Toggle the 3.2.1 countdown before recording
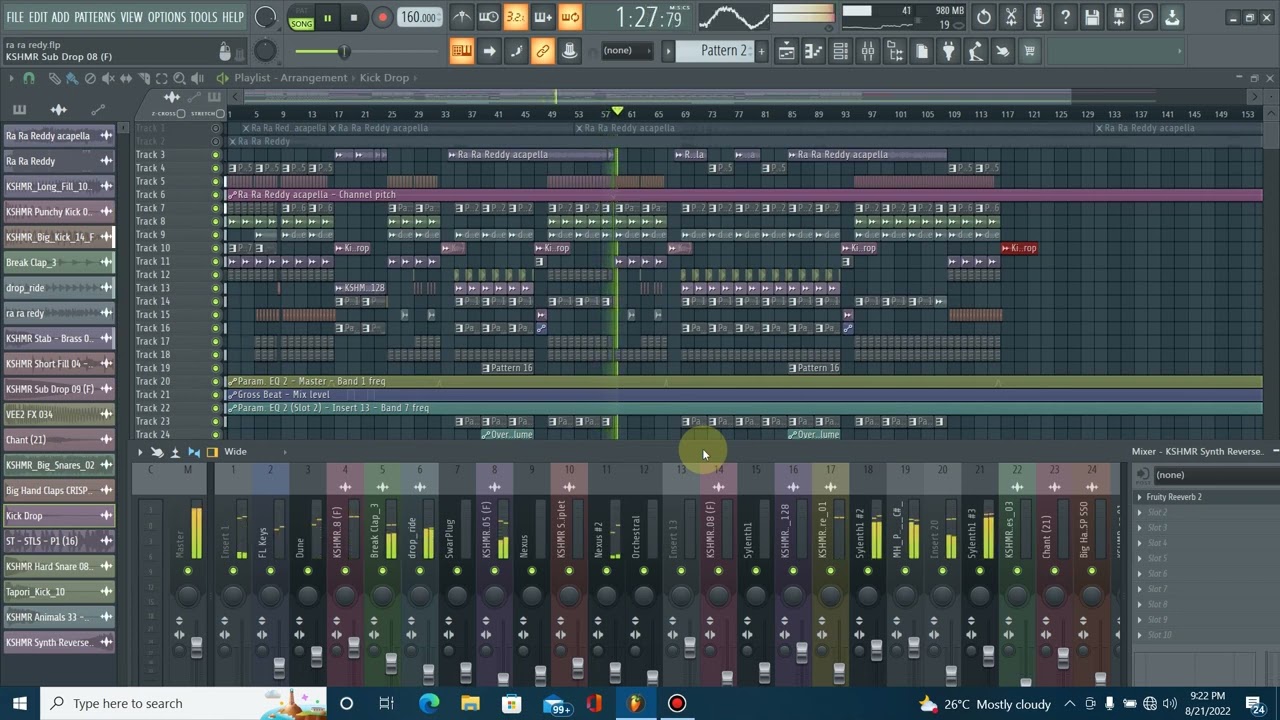 point(515,17)
